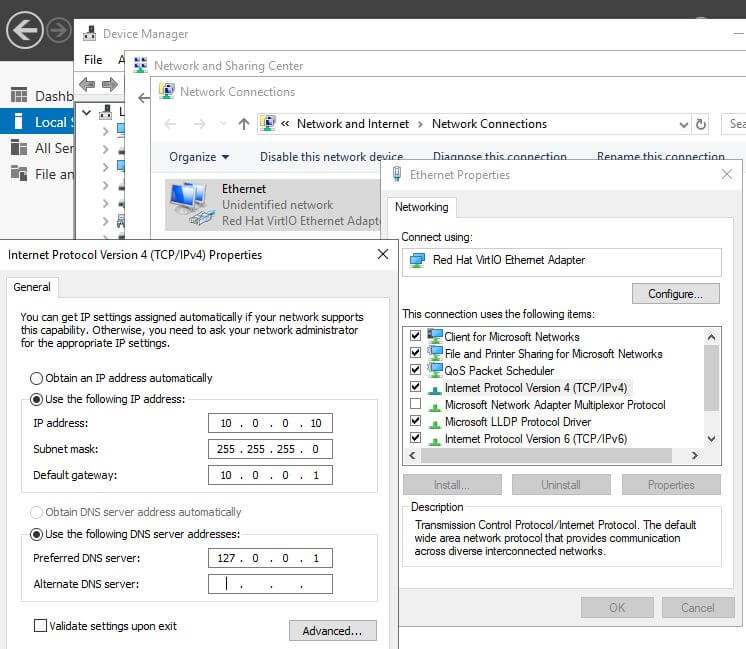Click the items list scroll down arrow

coord(711,438)
